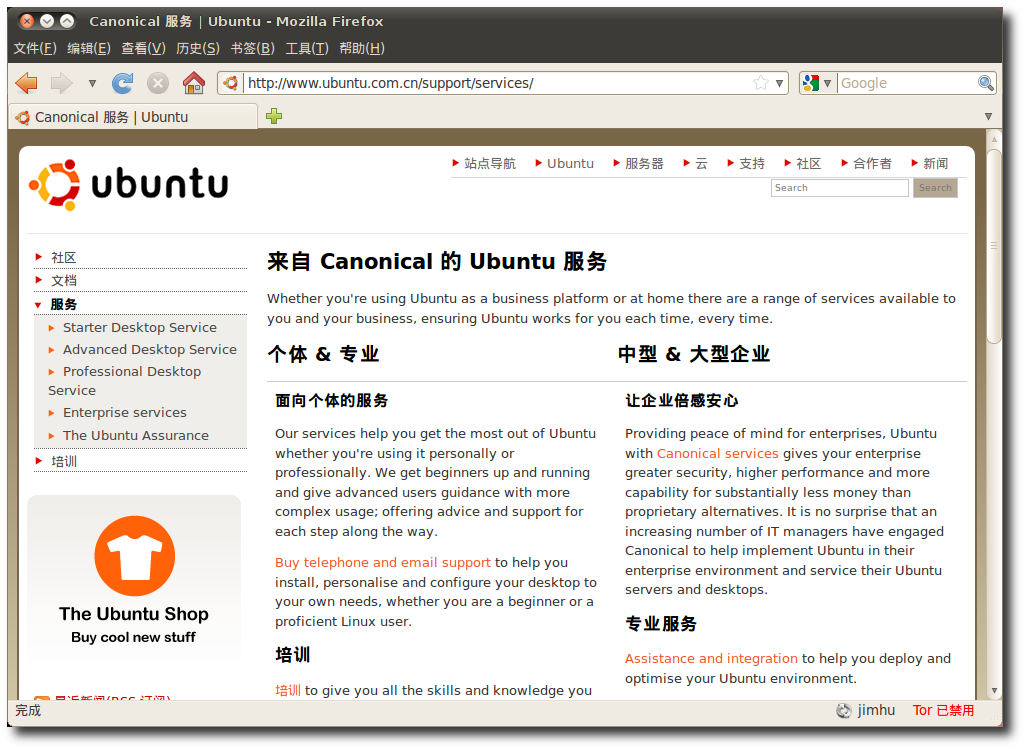Click the jimhu status bar text
The image size is (1026, 750).
(876, 711)
